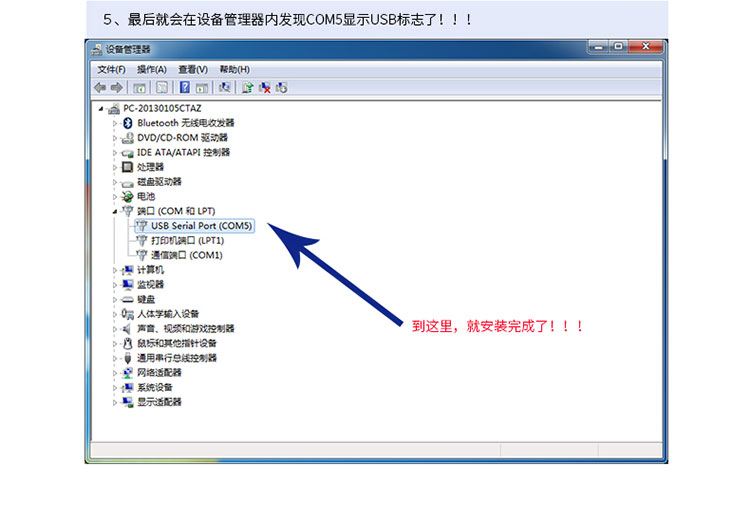Expand the DVD/CD-ROM 驱动器 node

[x=115, y=138]
